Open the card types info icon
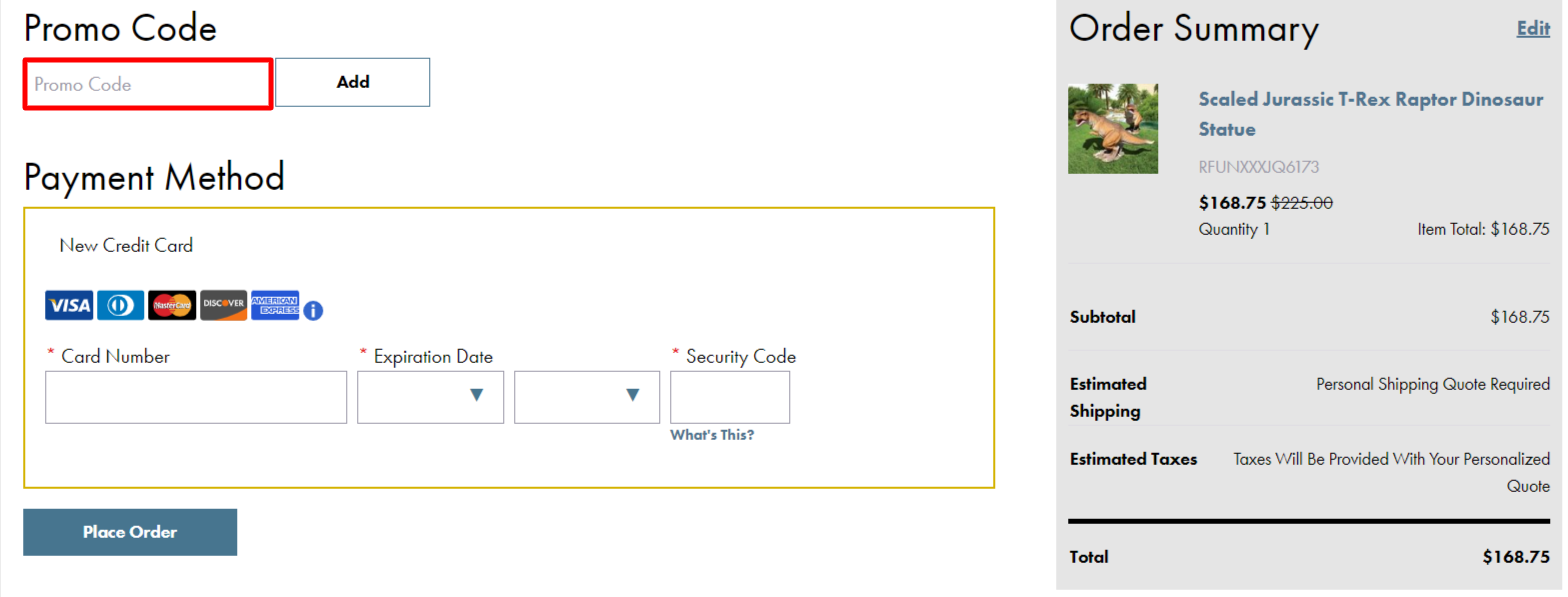The height and width of the screenshot is (597, 1568). [x=313, y=310]
